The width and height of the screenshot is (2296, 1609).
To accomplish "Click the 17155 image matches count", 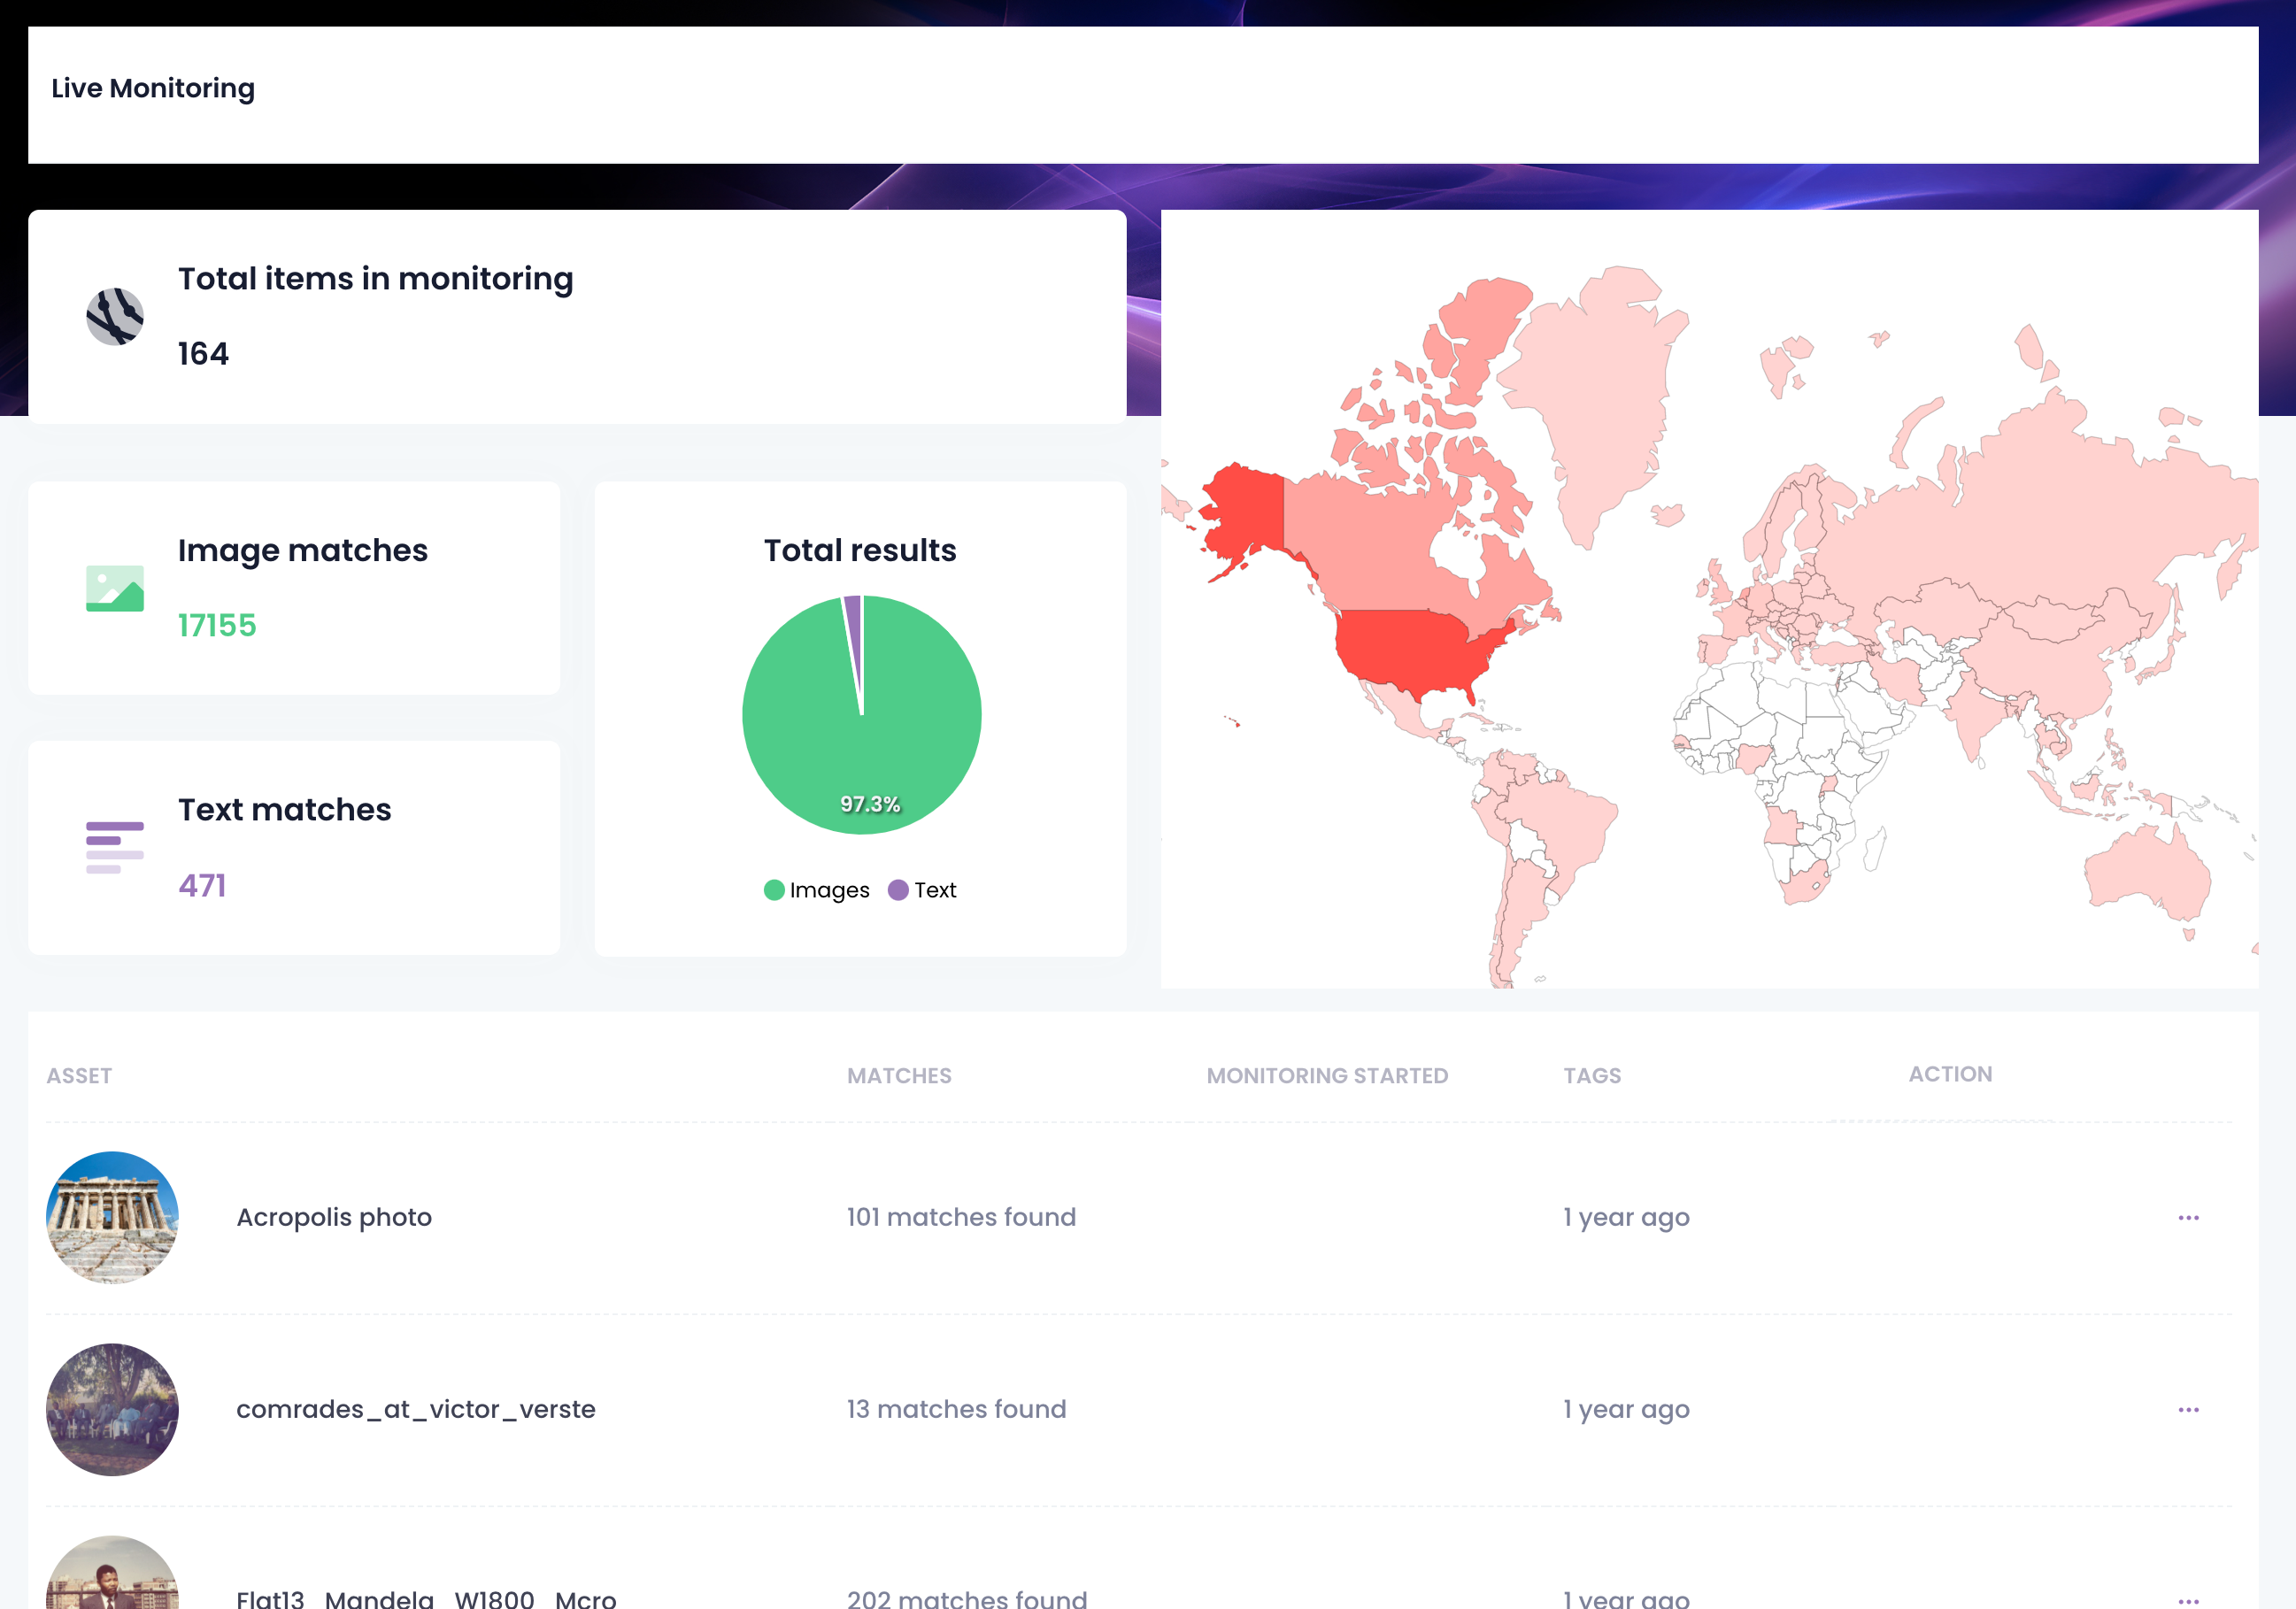I will click(x=217, y=625).
